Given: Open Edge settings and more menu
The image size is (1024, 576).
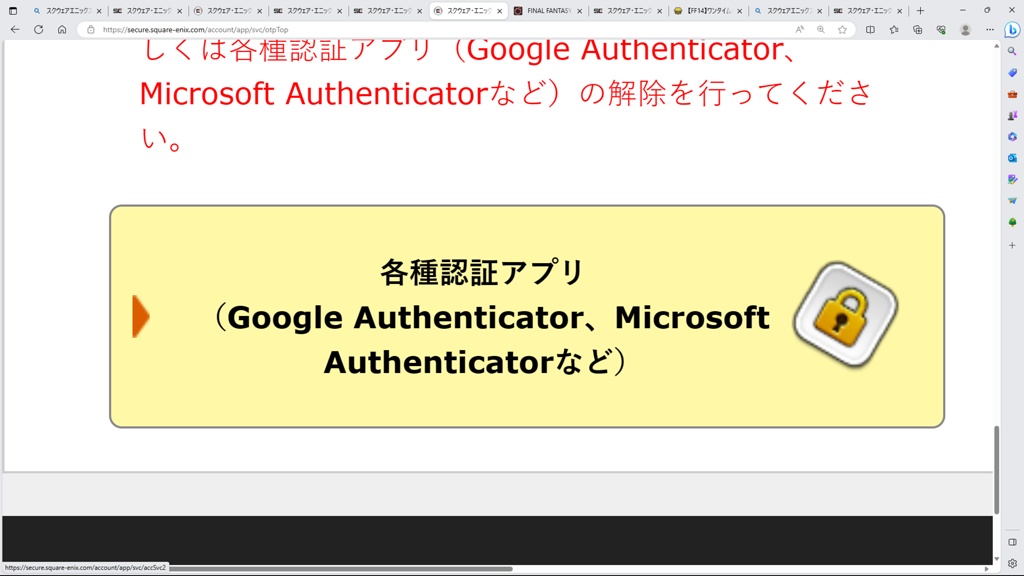Looking at the screenshot, I should (x=988, y=30).
